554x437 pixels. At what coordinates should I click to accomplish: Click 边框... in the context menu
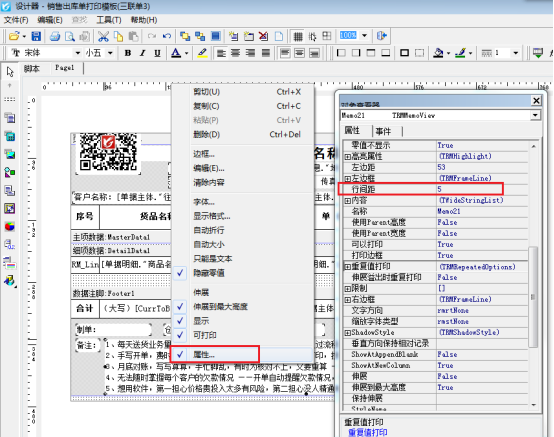pyautogui.click(x=204, y=154)
